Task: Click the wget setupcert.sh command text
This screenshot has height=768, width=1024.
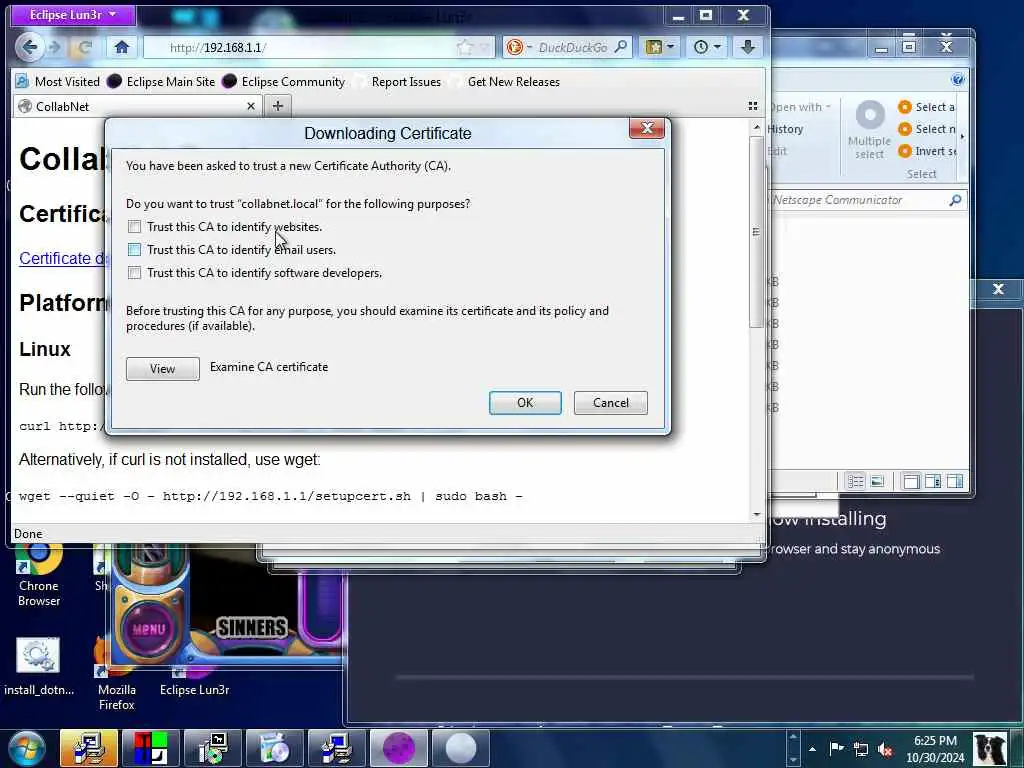Action: point(270,496)
